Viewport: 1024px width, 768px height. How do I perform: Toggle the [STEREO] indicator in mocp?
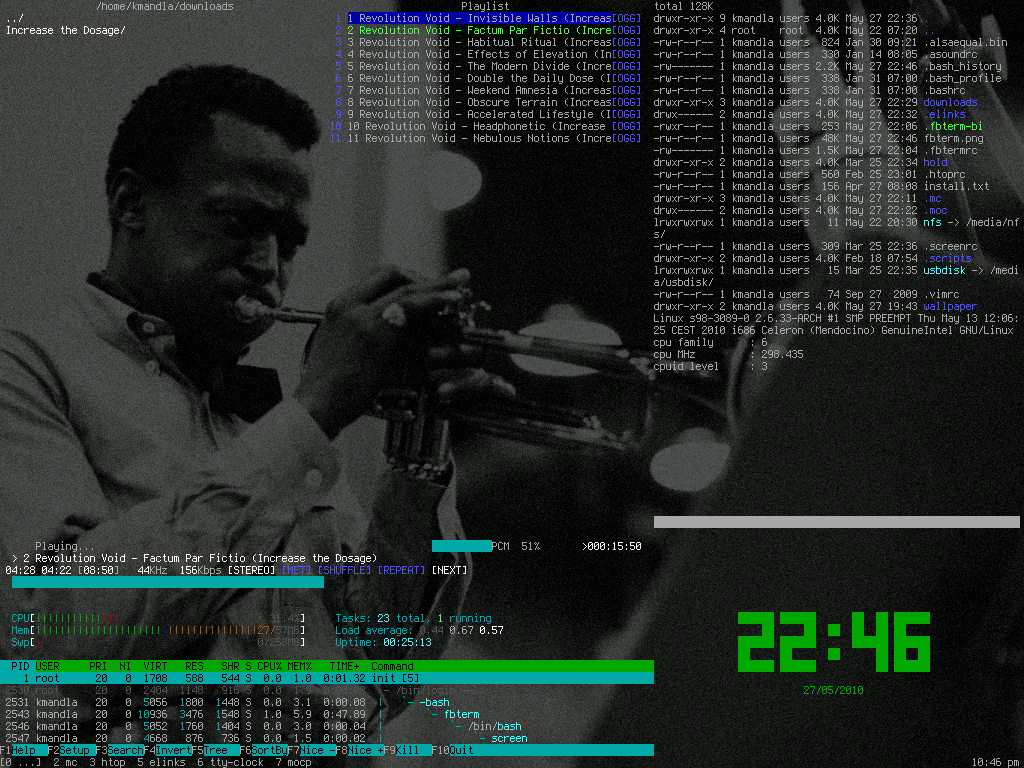coord(251,570)
